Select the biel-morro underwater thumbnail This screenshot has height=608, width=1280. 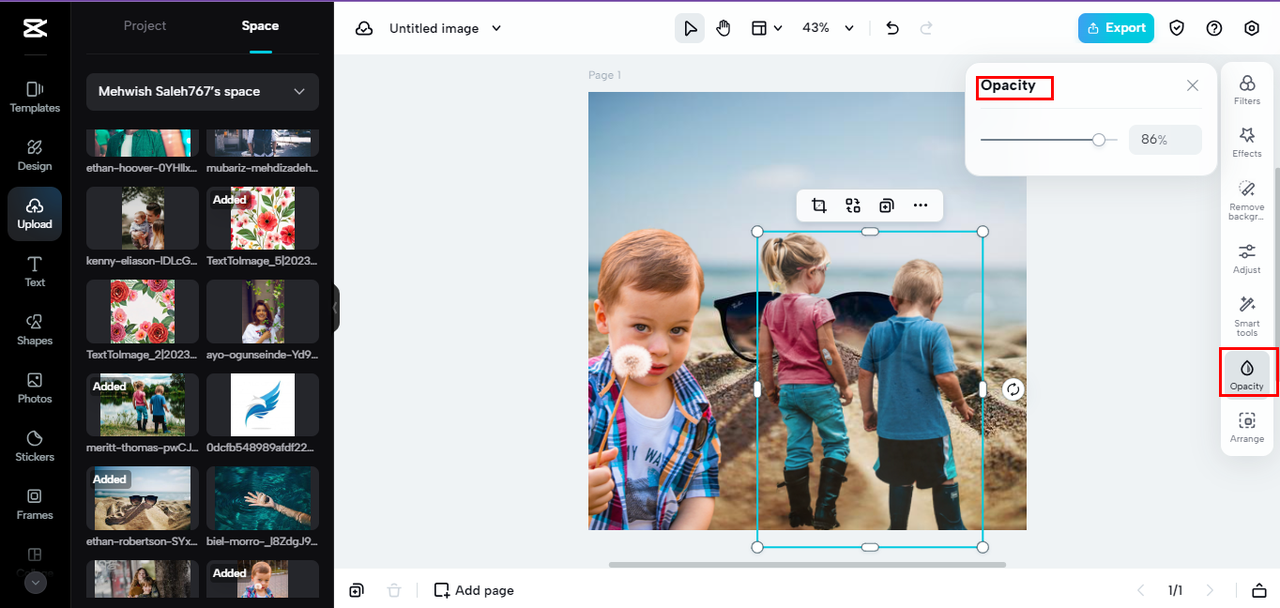[x=263, y=498]
